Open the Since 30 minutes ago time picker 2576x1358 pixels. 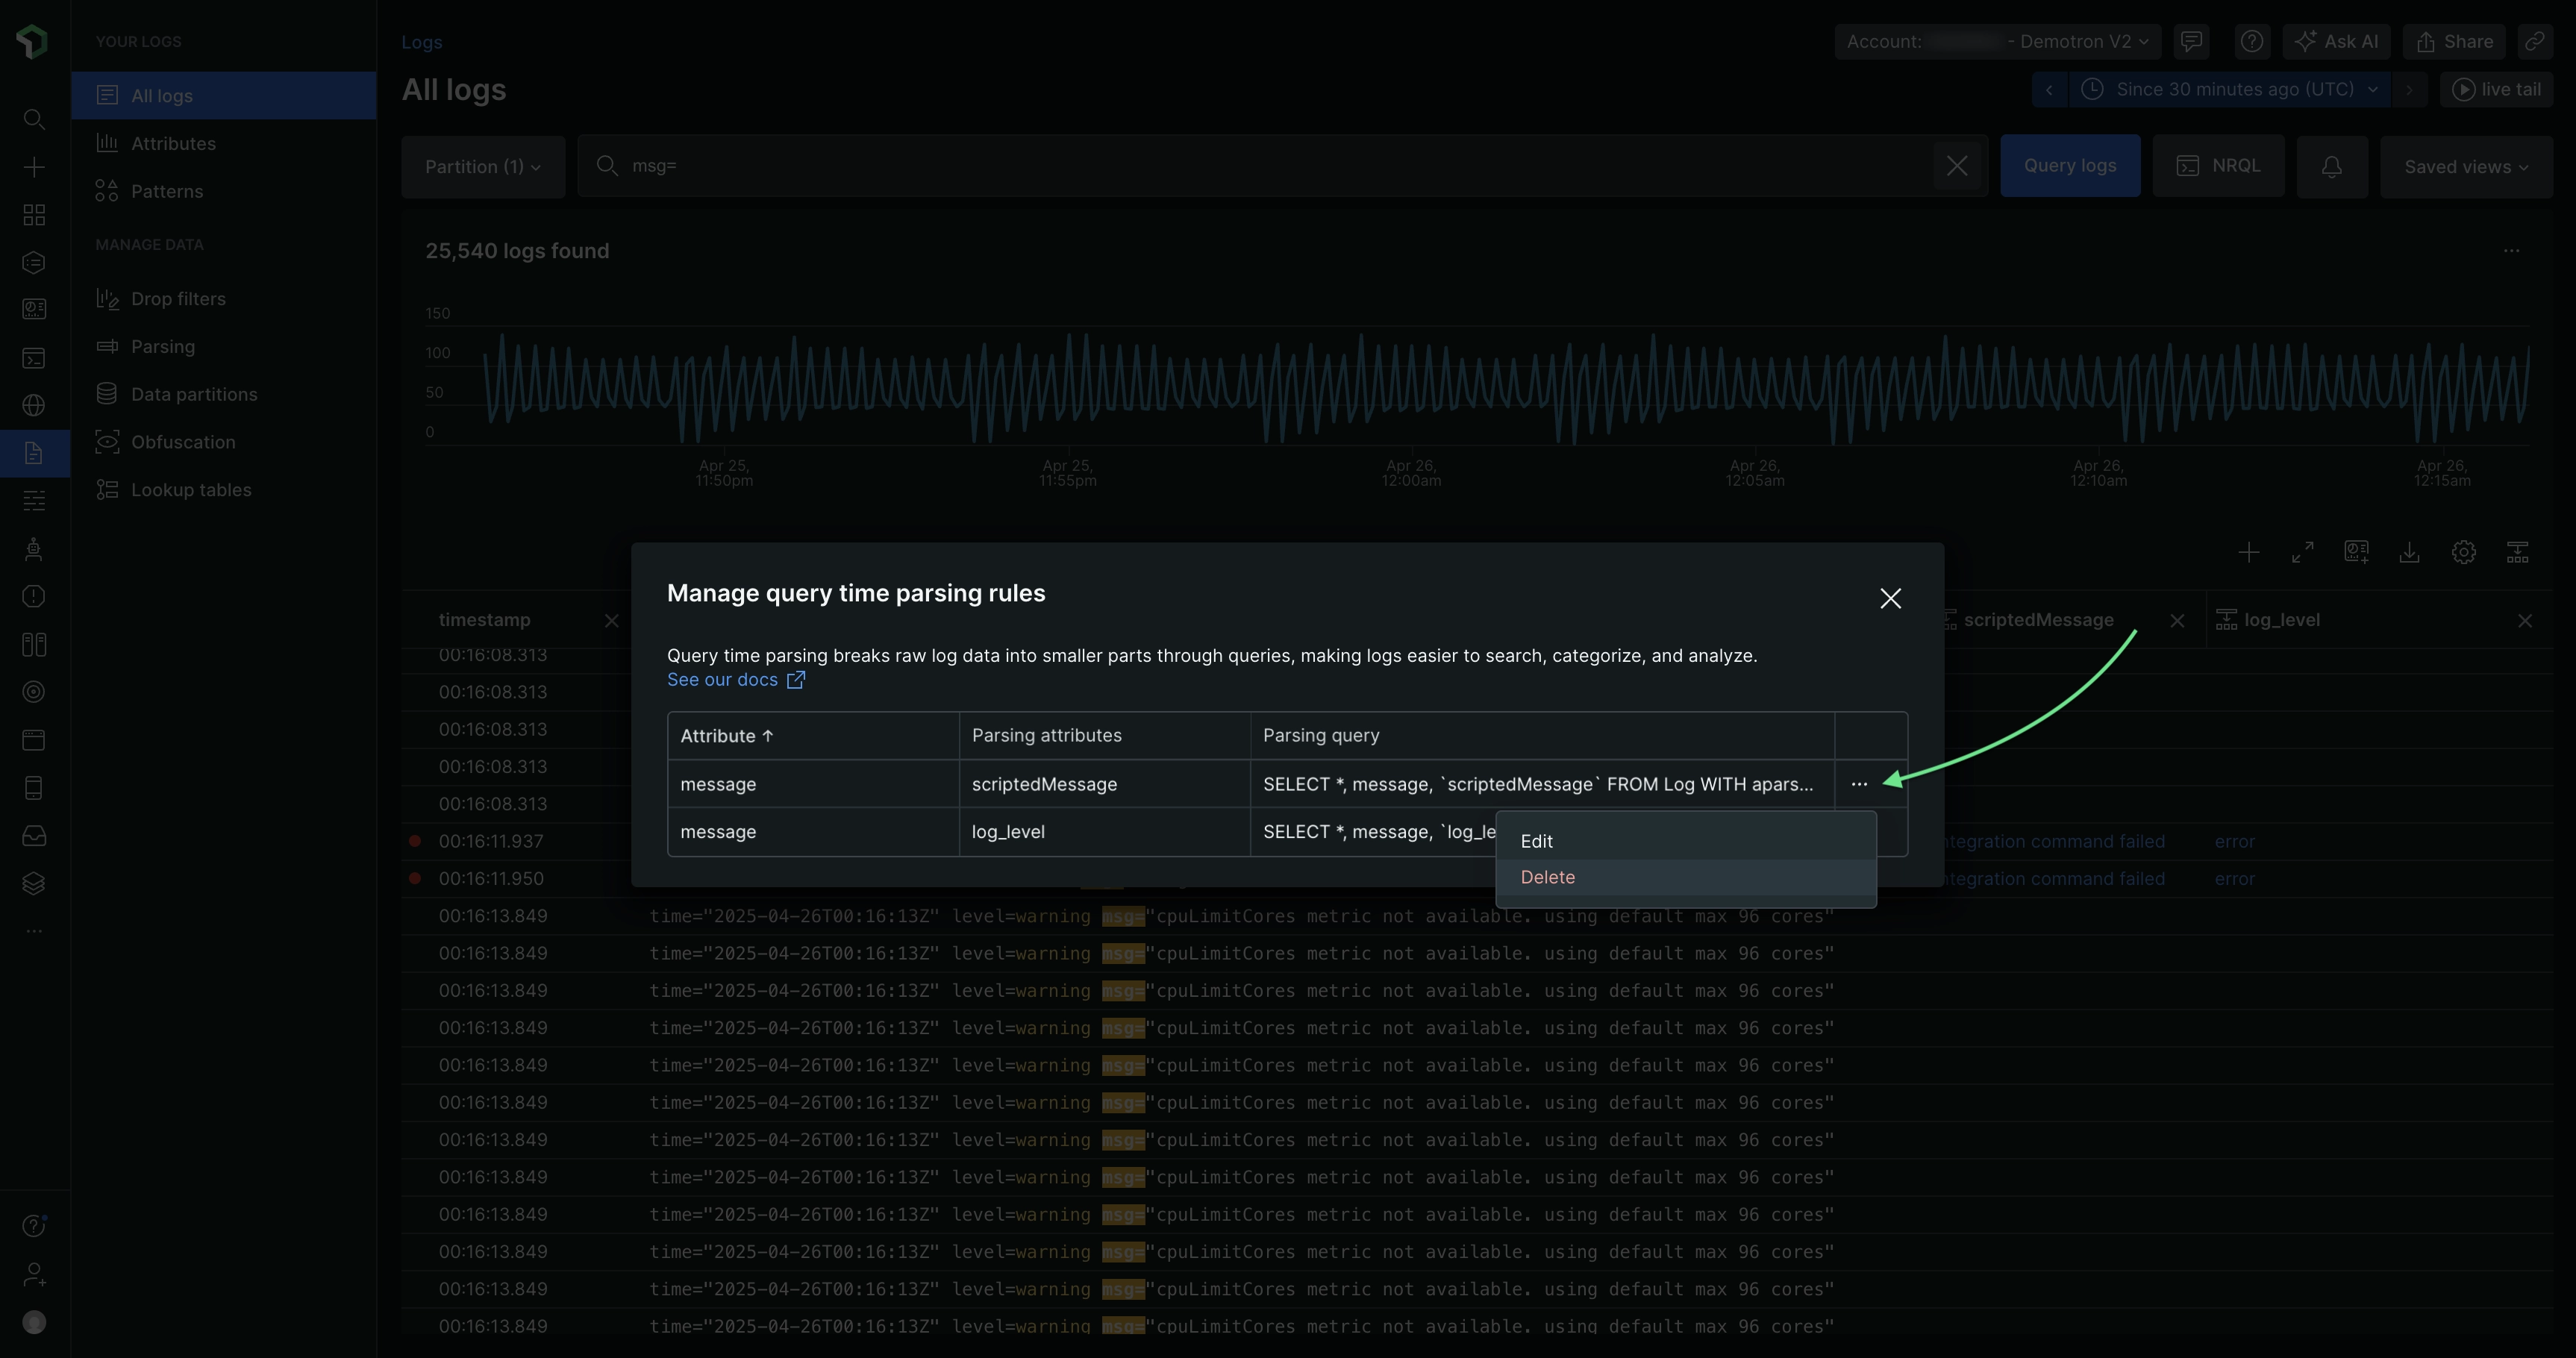pos(2233,89)
